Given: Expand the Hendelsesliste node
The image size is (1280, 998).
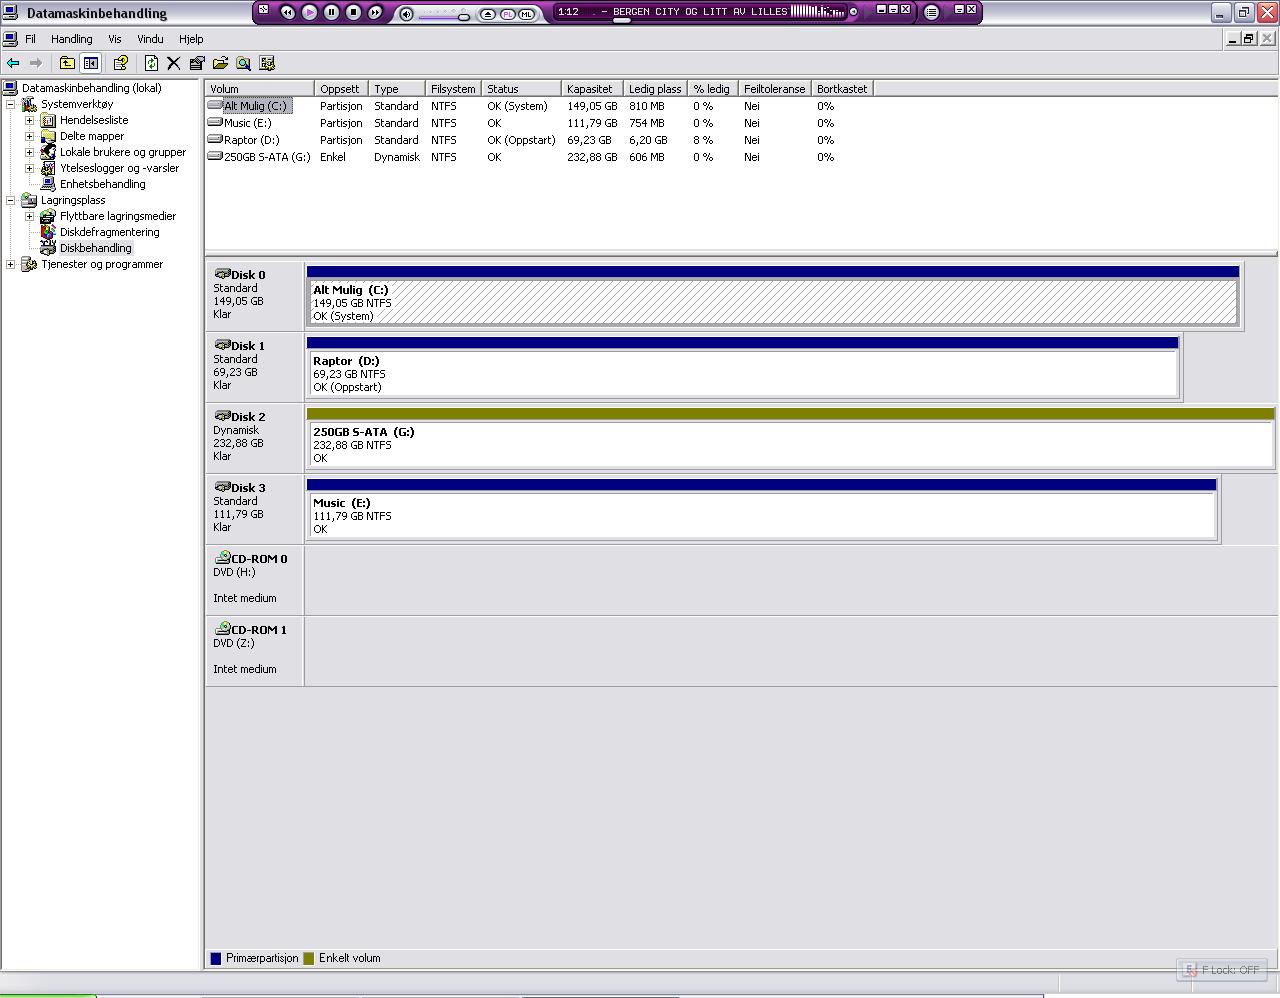Looking at the screenshot, I should 30,120.
